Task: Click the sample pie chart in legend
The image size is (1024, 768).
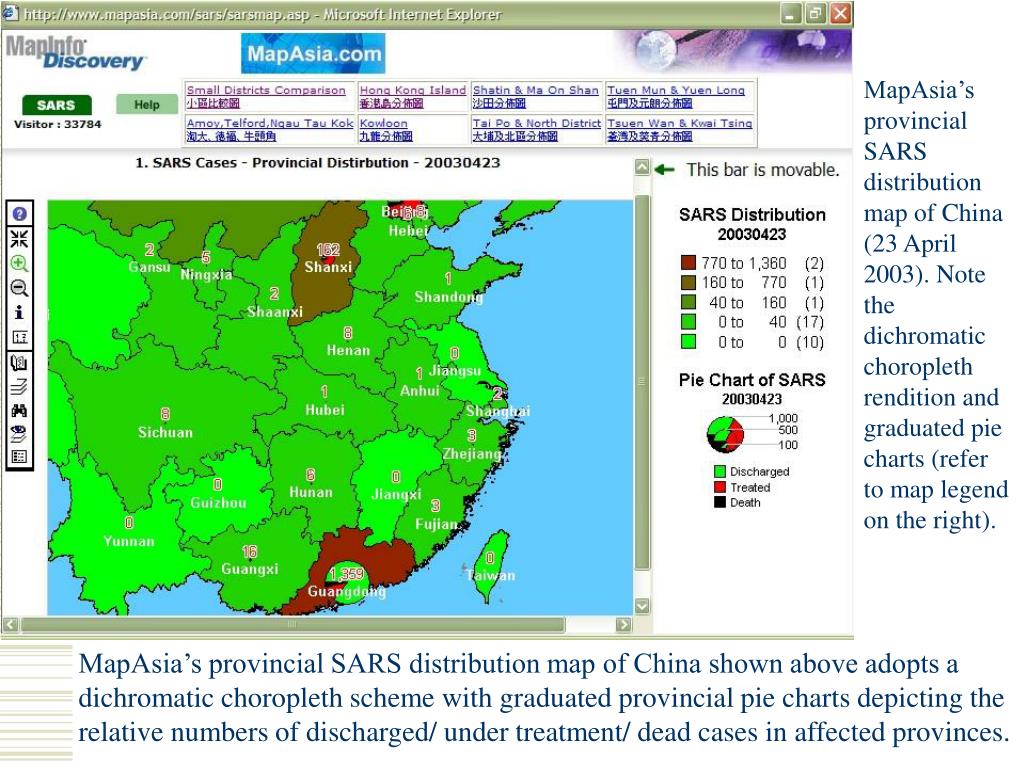Action: pos(726,434)
